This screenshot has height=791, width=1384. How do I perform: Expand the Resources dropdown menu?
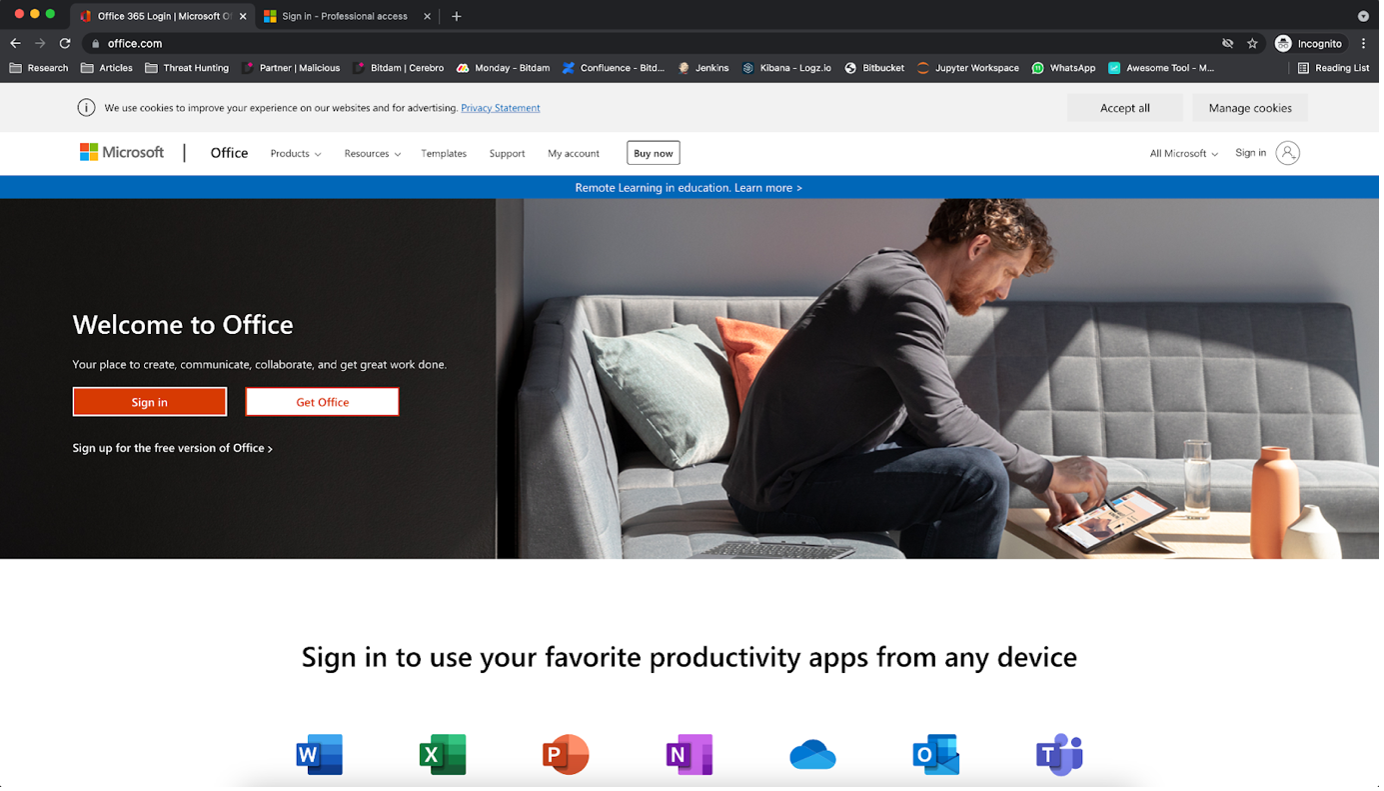tap(374, 154)
